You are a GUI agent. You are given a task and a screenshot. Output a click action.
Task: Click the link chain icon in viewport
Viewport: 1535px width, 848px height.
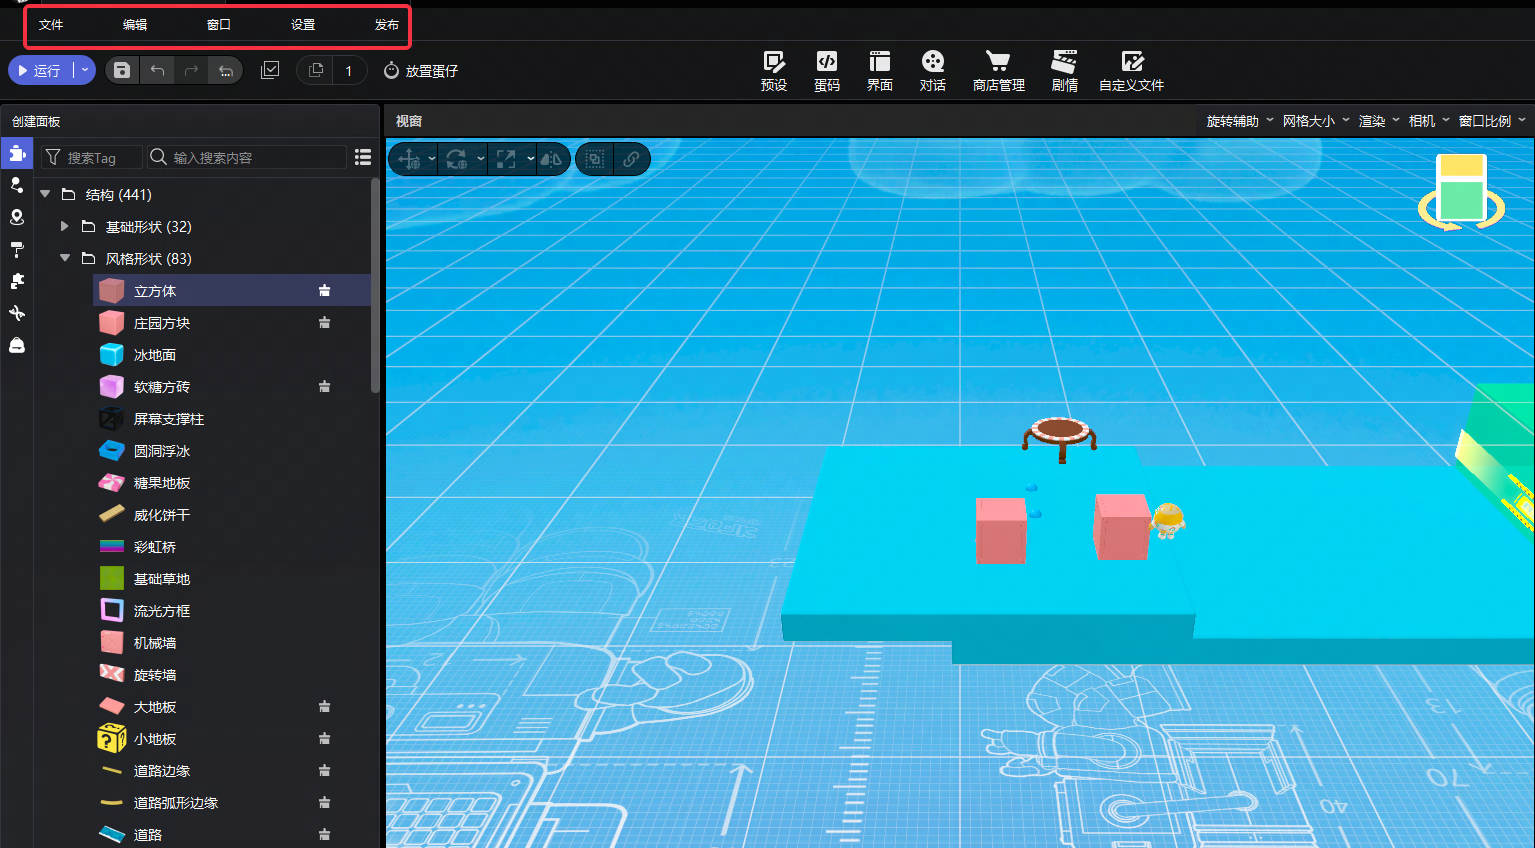point(631,159)
